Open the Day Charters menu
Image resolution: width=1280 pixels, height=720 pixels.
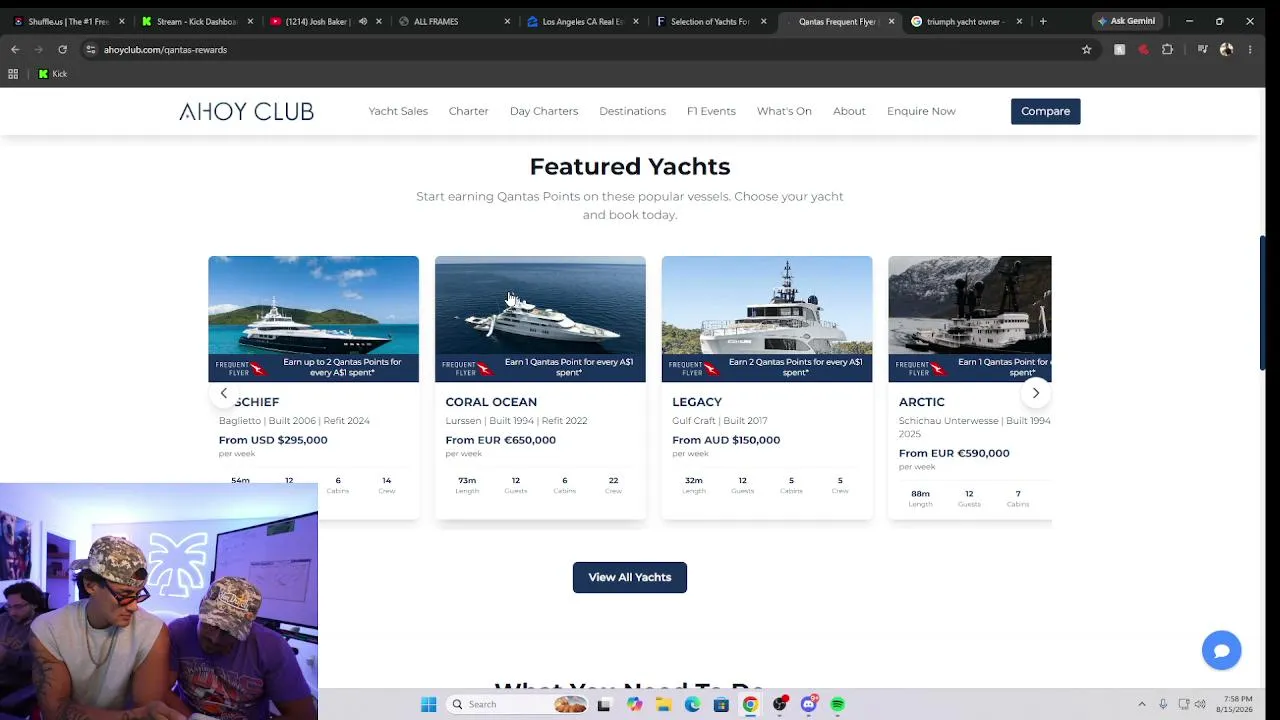point(544,111)
